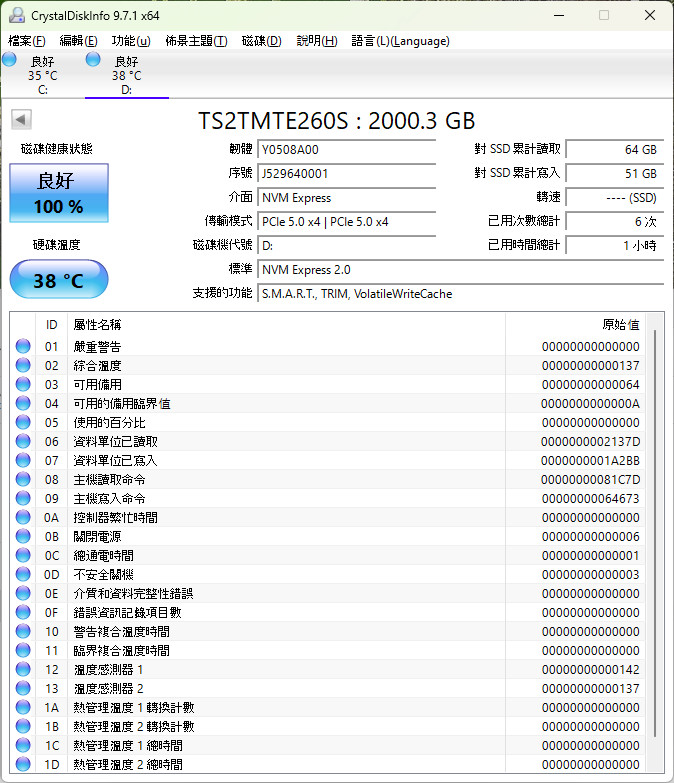Click the power on count value 6 次
The height and width of the screenshot is (783, 674).
[x=615, y=222]
